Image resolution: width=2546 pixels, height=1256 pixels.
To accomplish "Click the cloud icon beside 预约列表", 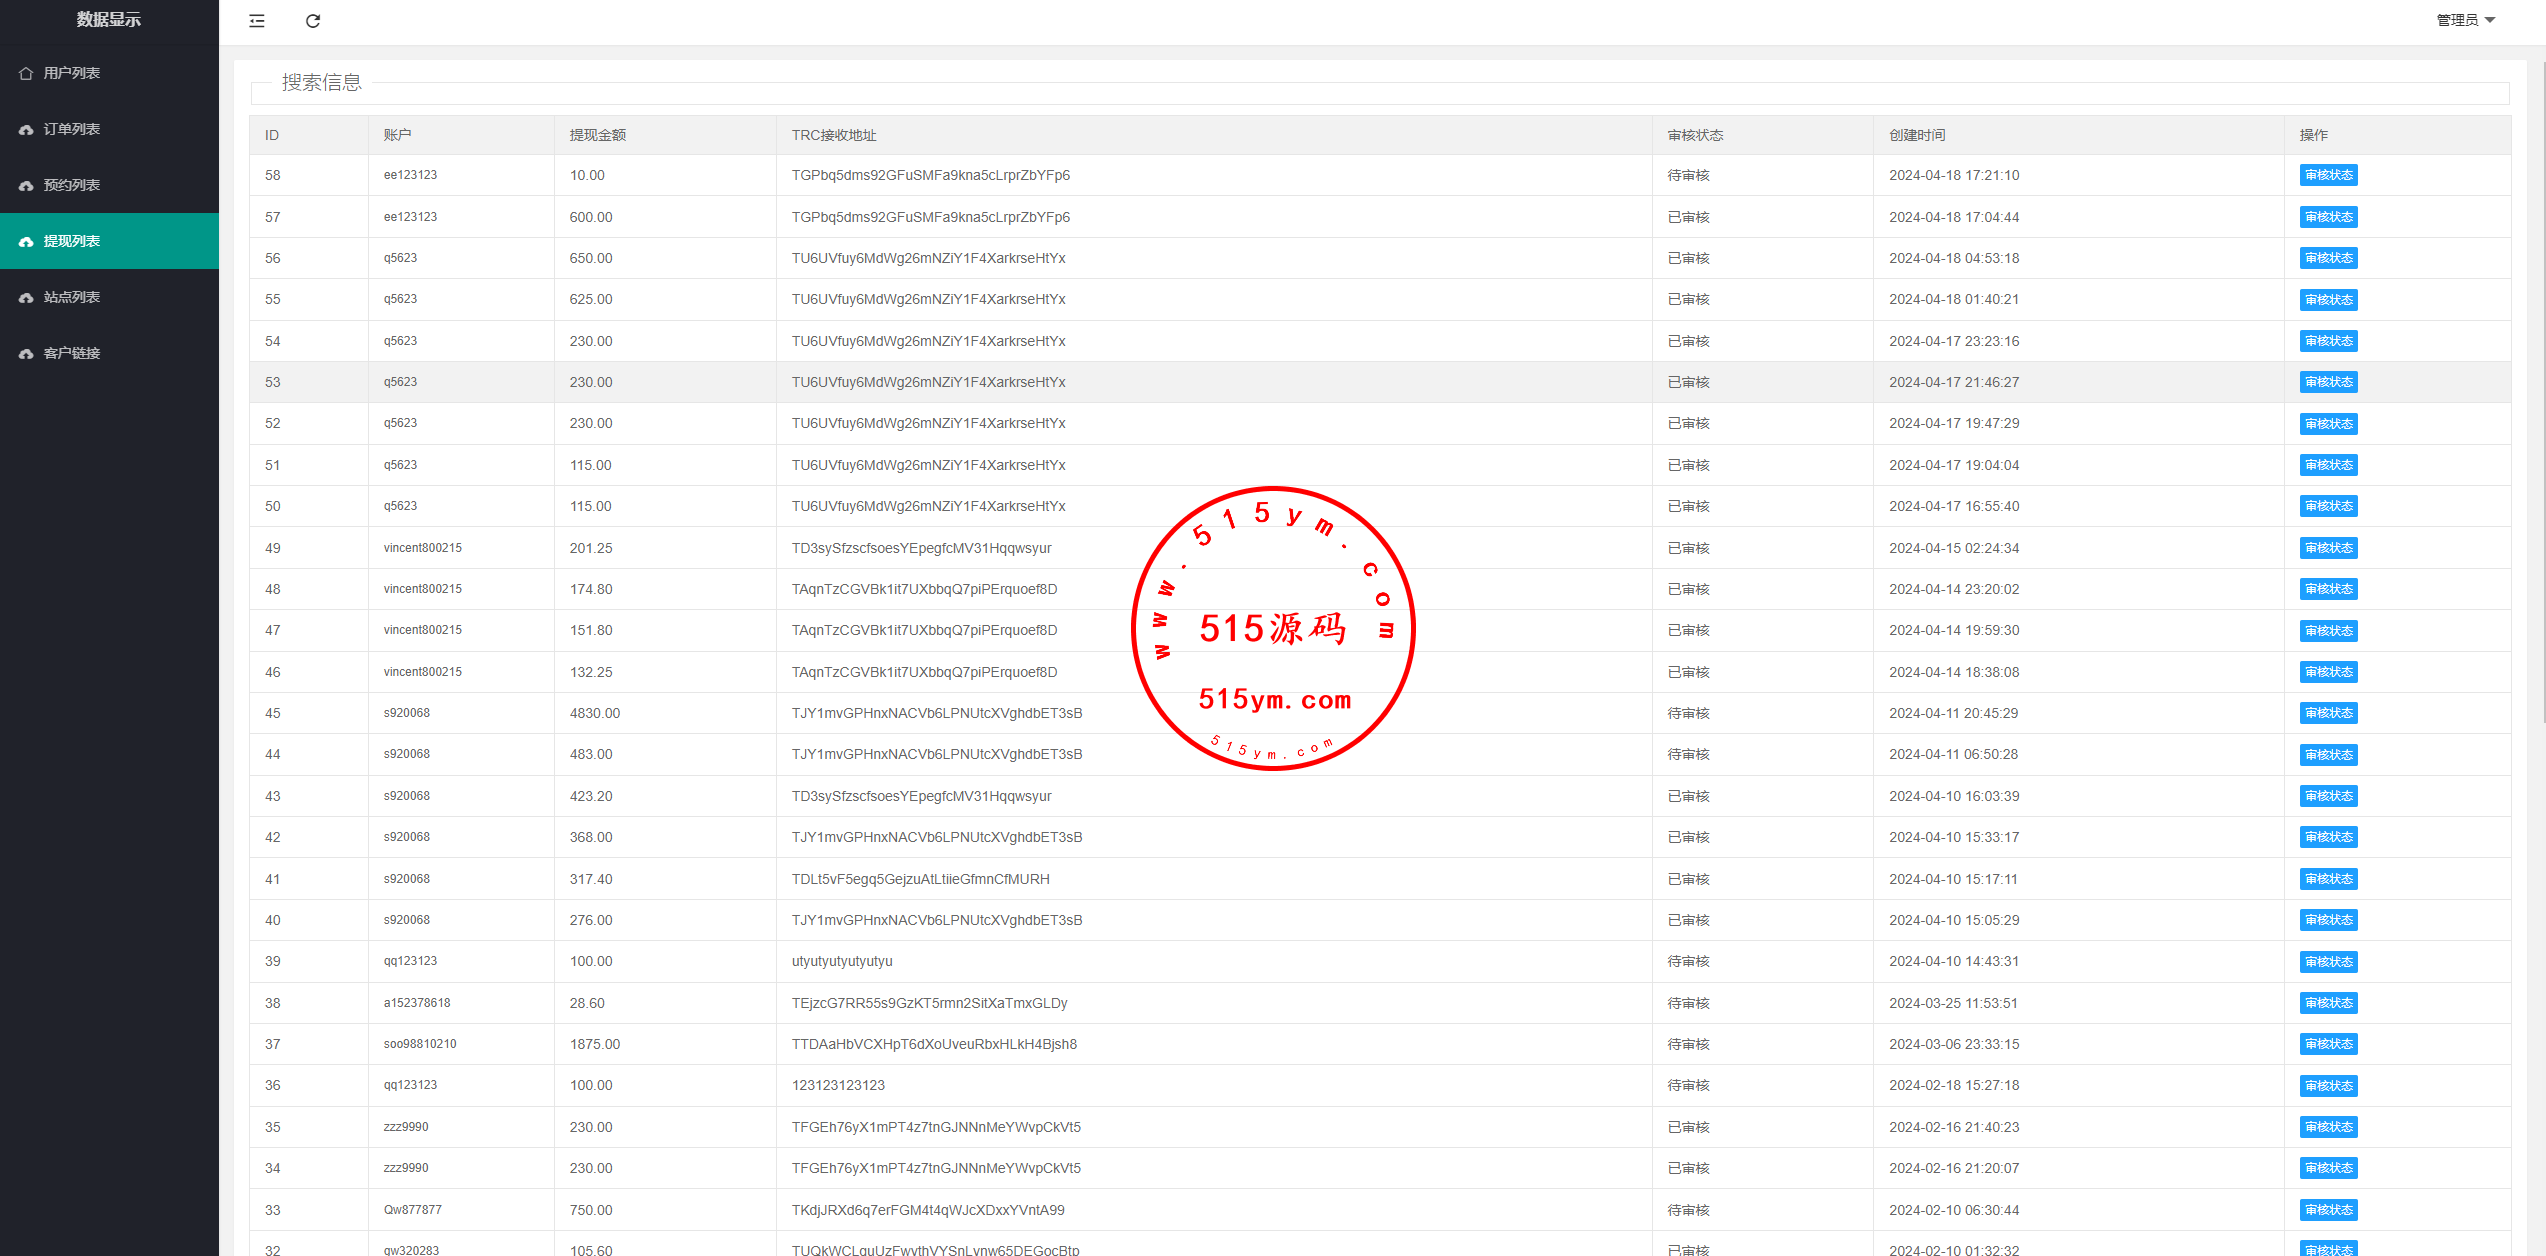I will click(26, 186).
